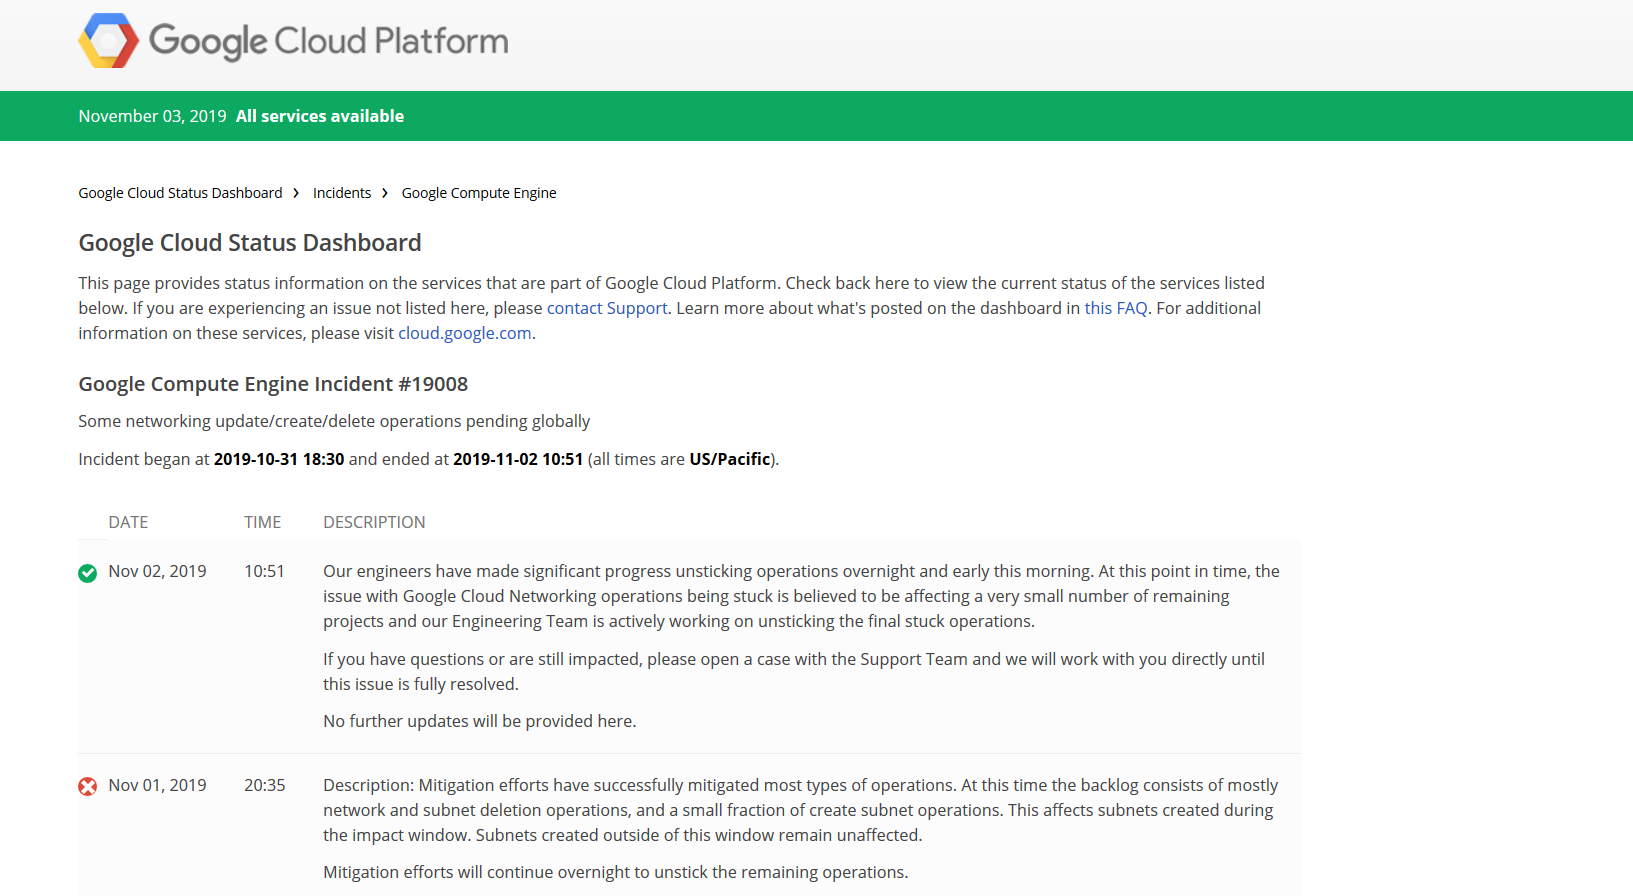Click the 10:51 time cell

pyautogui.click(x=264, y=571)
